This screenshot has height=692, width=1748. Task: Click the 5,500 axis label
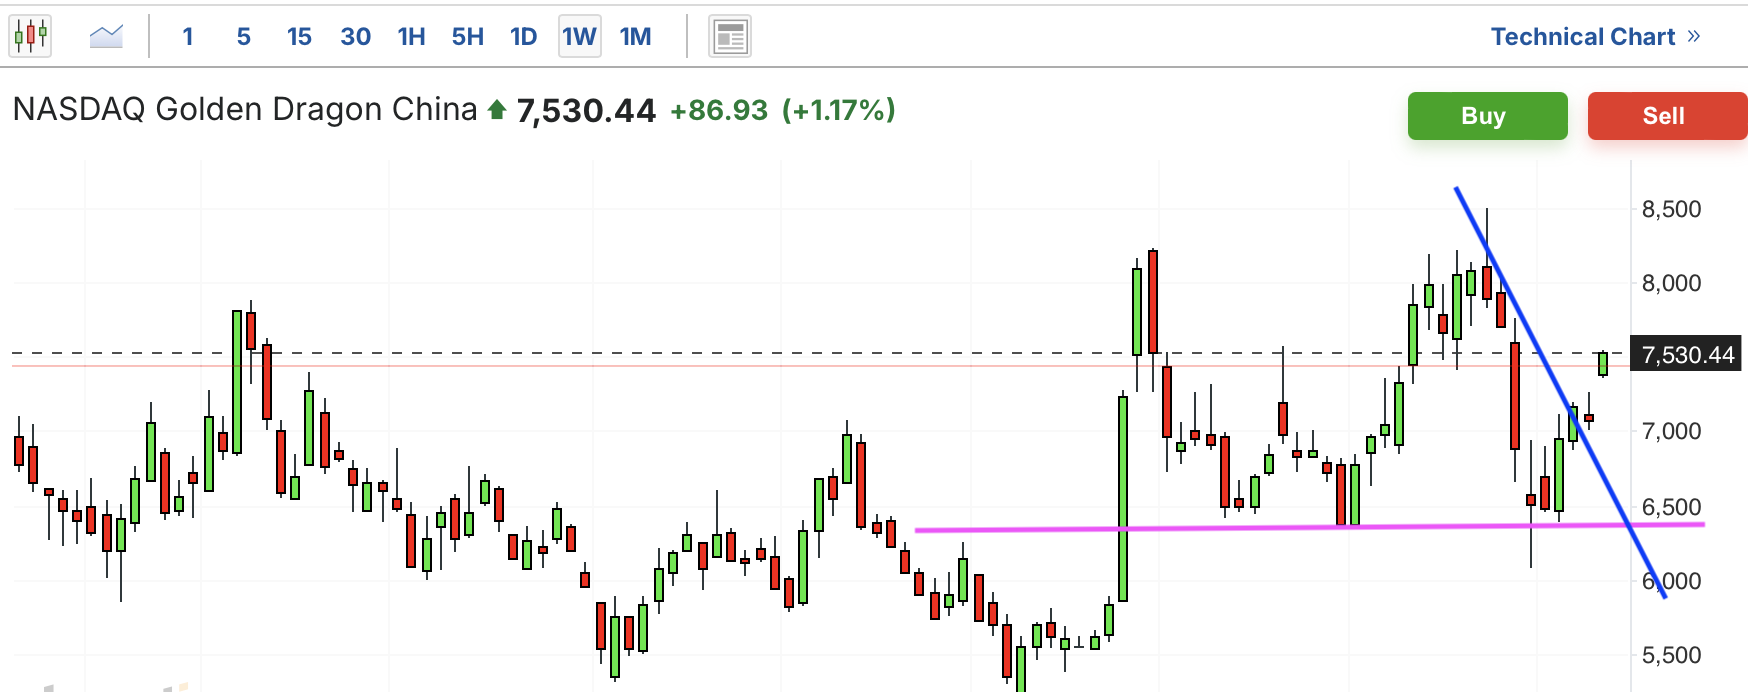[x=1671, y=655]
